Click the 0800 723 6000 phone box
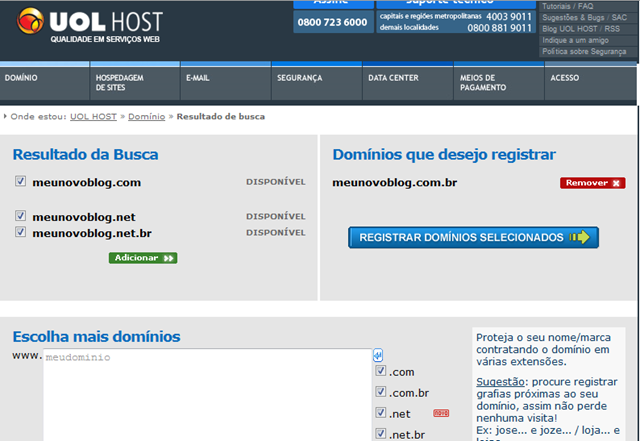This screenshot has height=441, width=640. click(333, 22)
